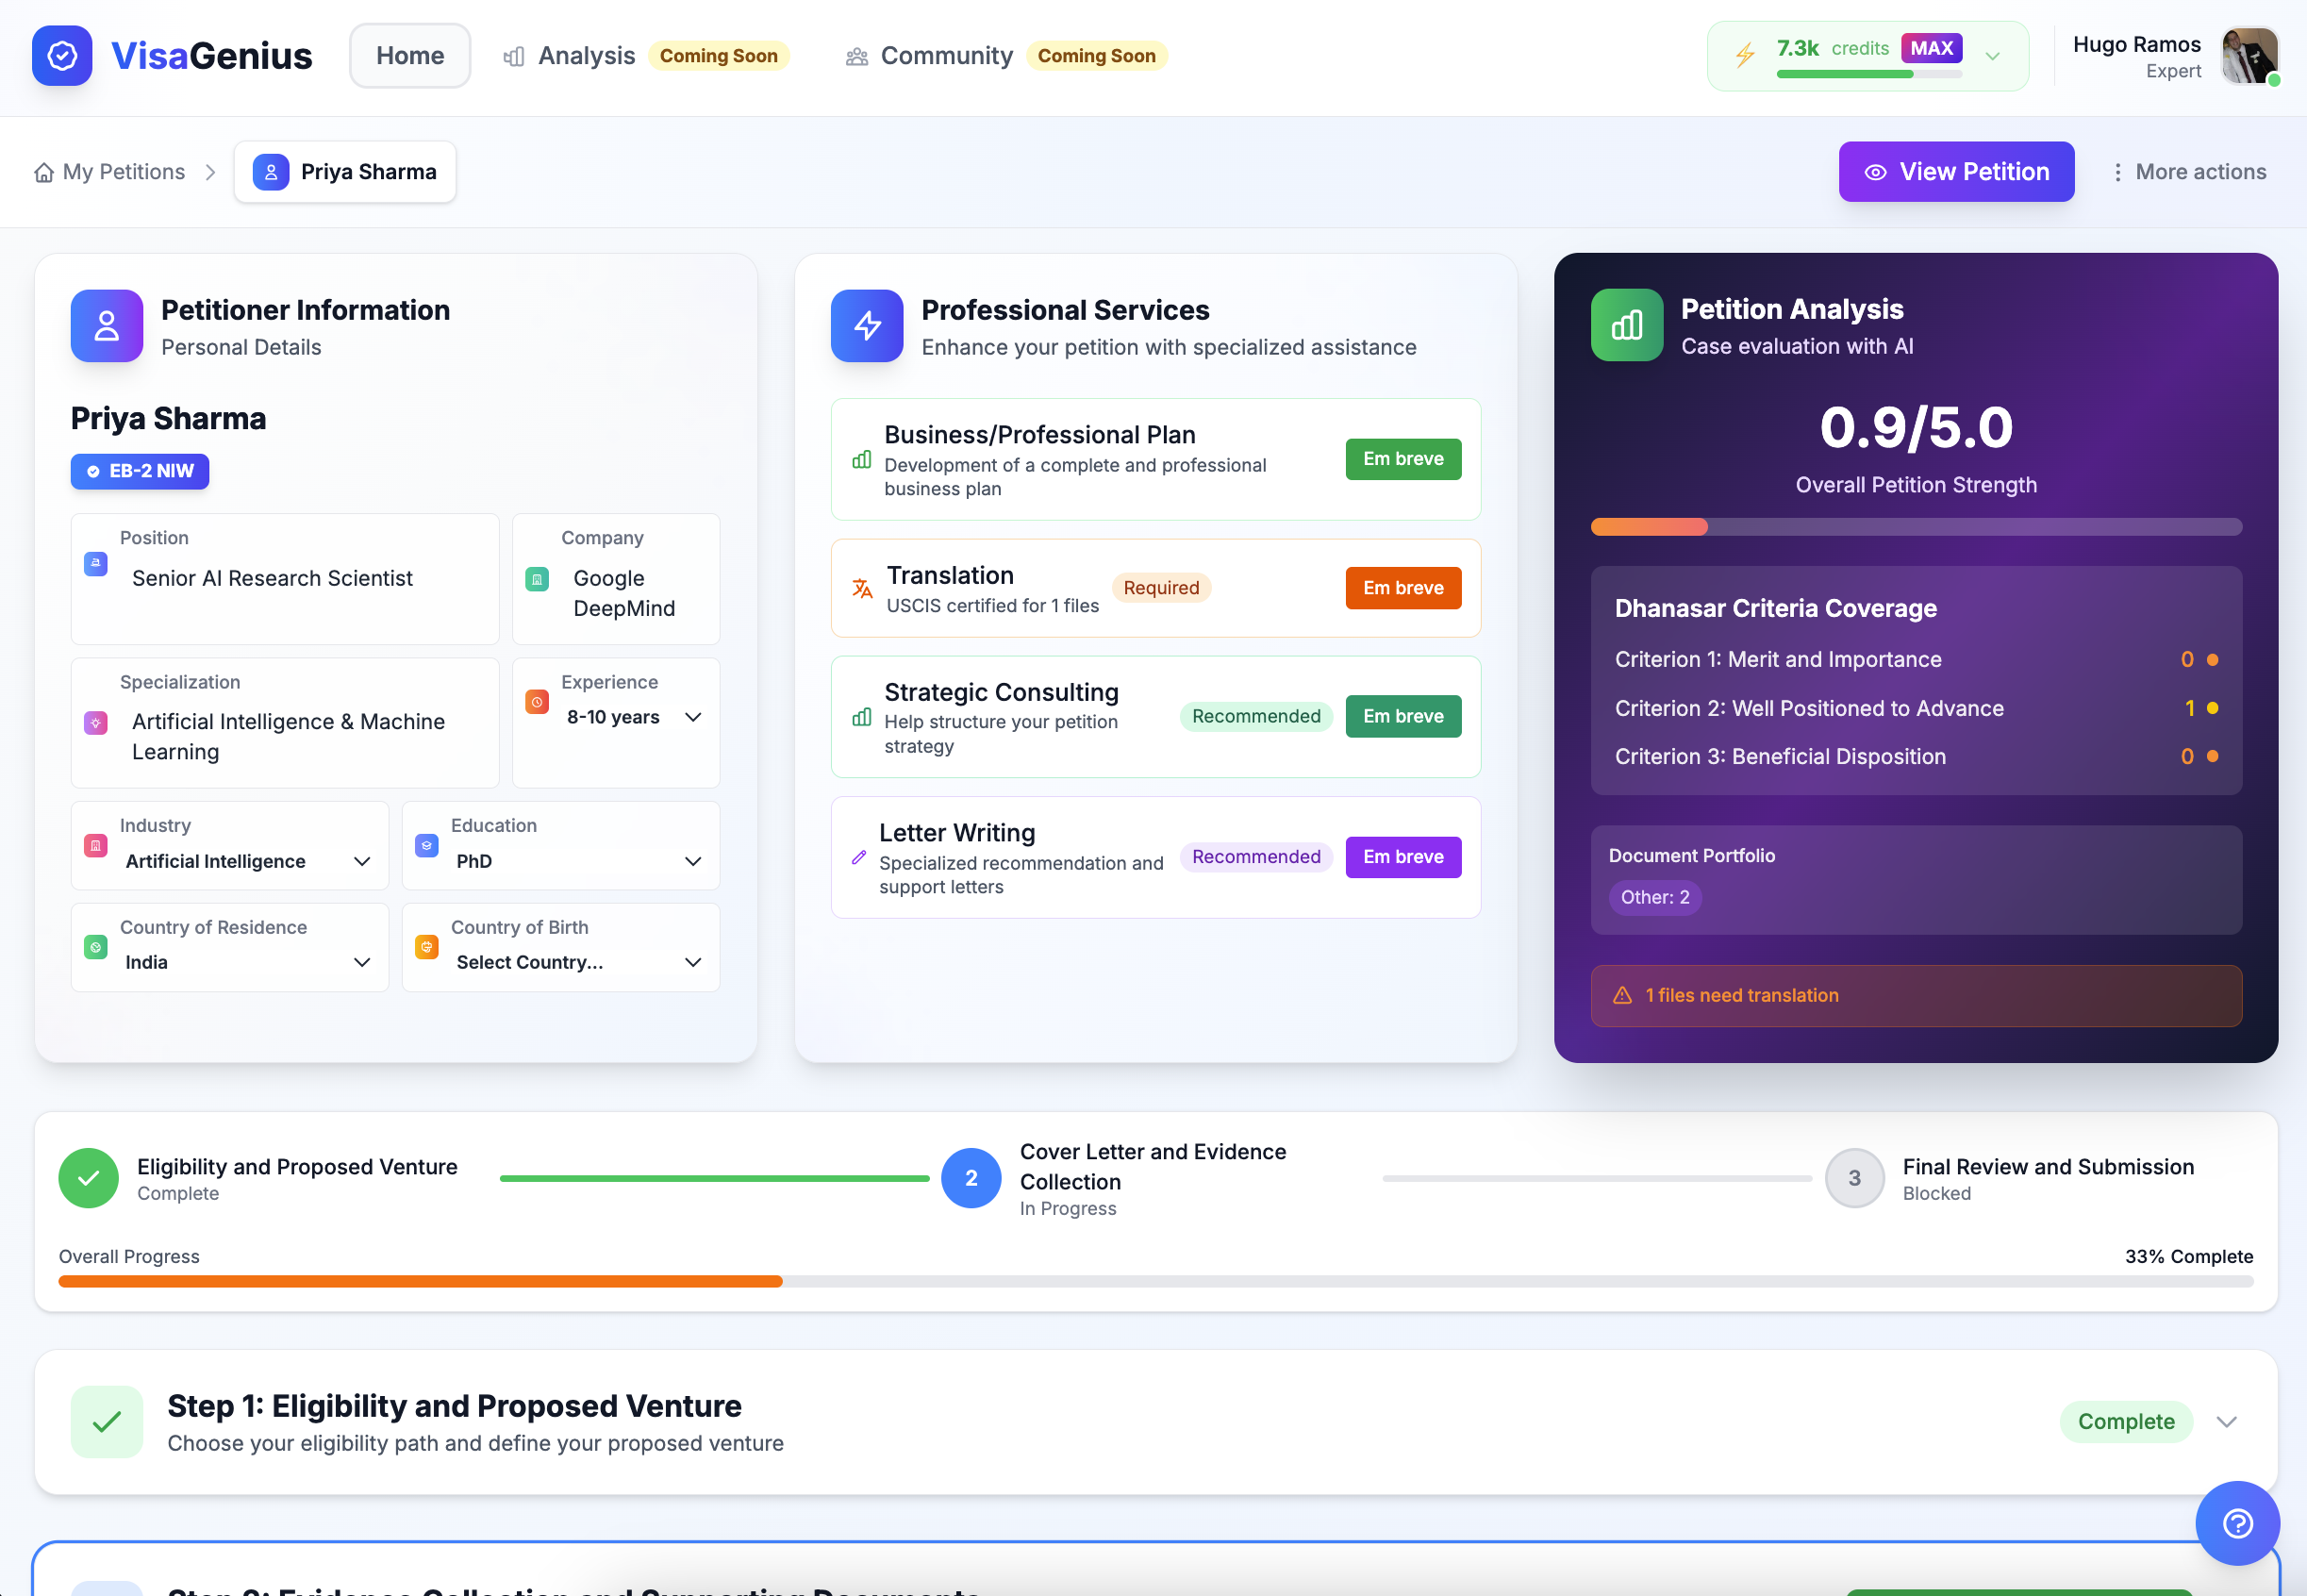Open the Education PhD dropdown
The image size is (2307, 1596).
click(x=579, y=861)
